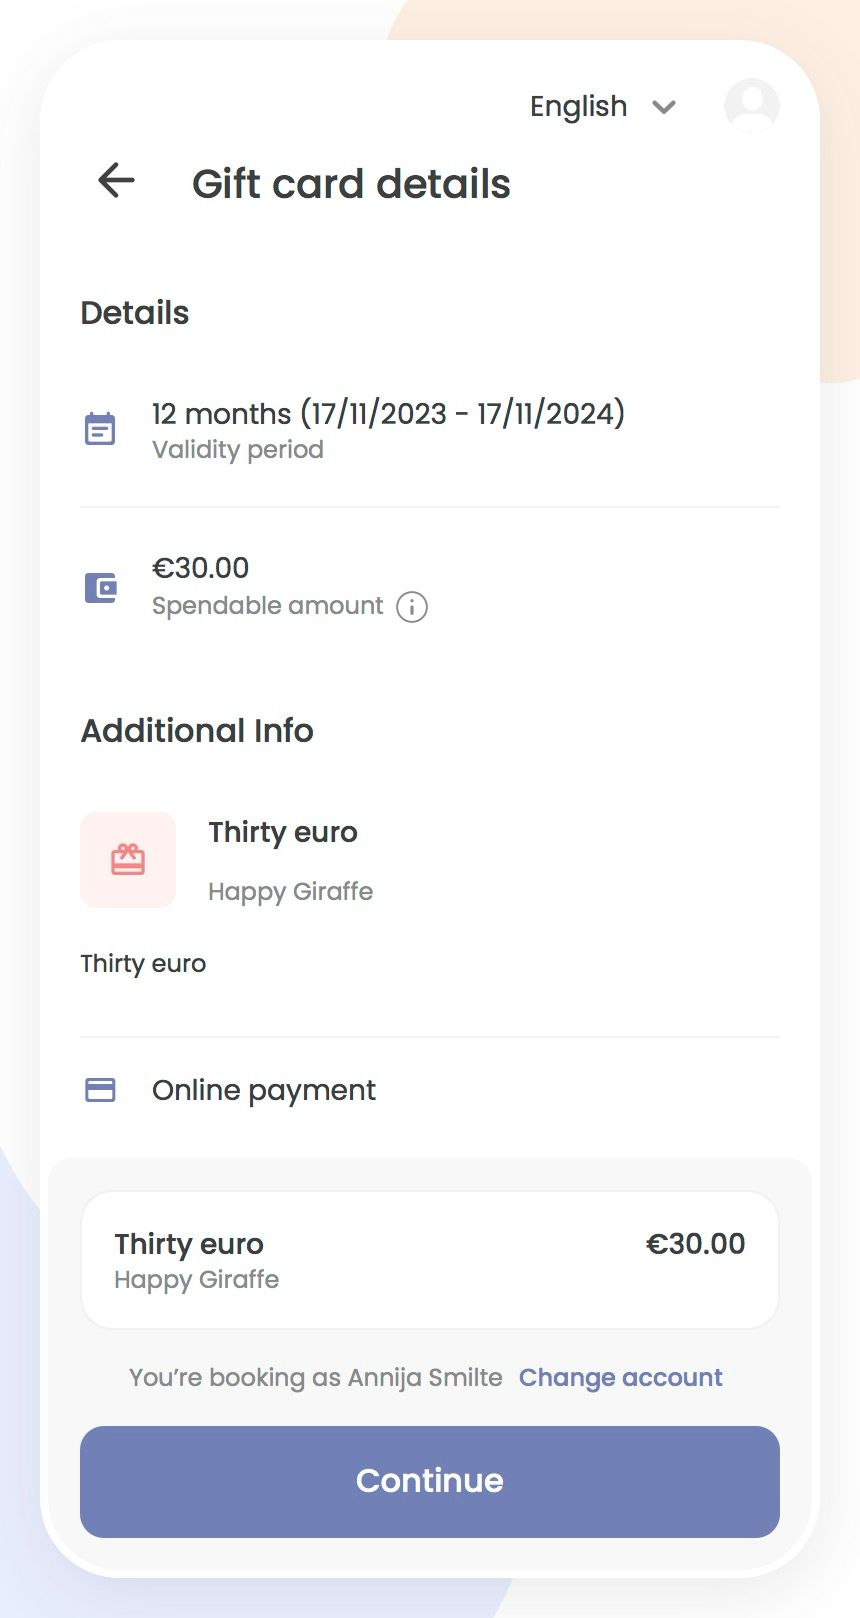Viewport: 860px width, 1618px height.
Task: Click the validity period calendar icon
Action: coord(100,429)
